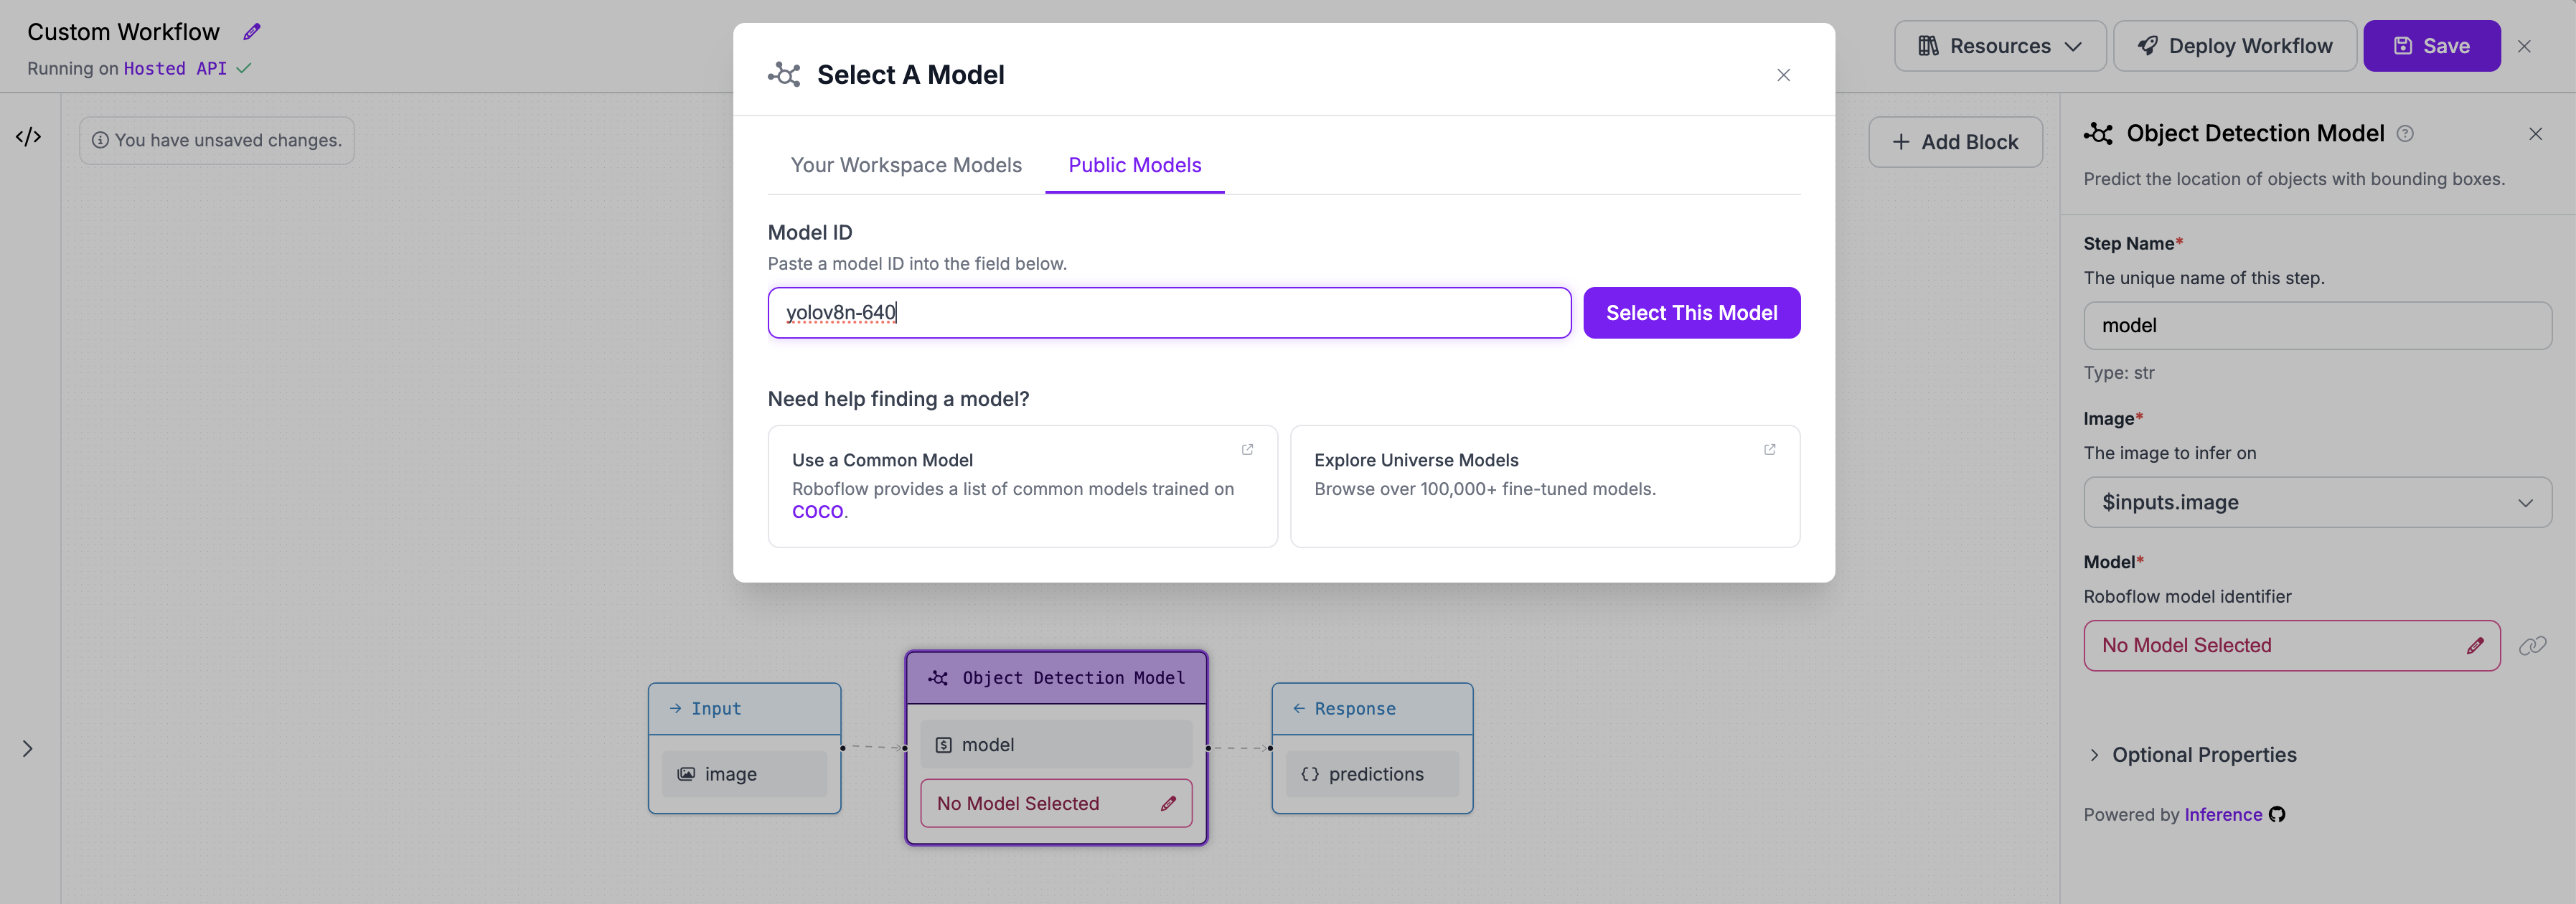The image size is (2576, 904).
Task: Click the Add Block button
Action: pos(1955,142)
